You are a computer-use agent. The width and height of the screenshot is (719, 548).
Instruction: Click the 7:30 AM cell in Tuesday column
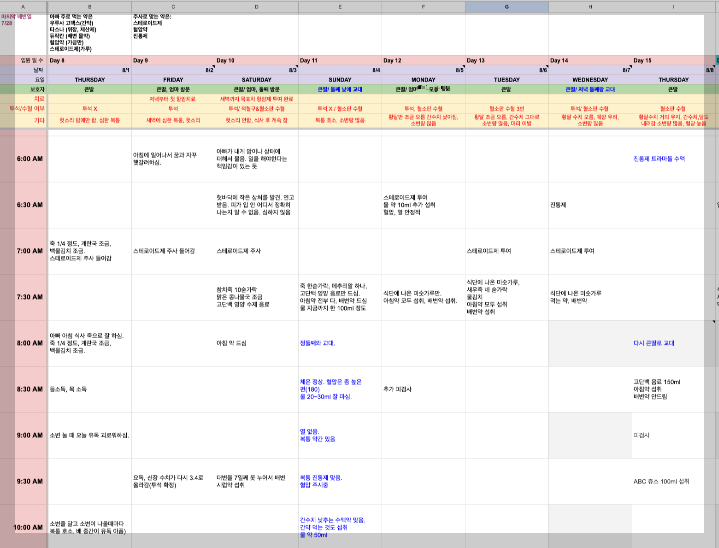(507, 297)
